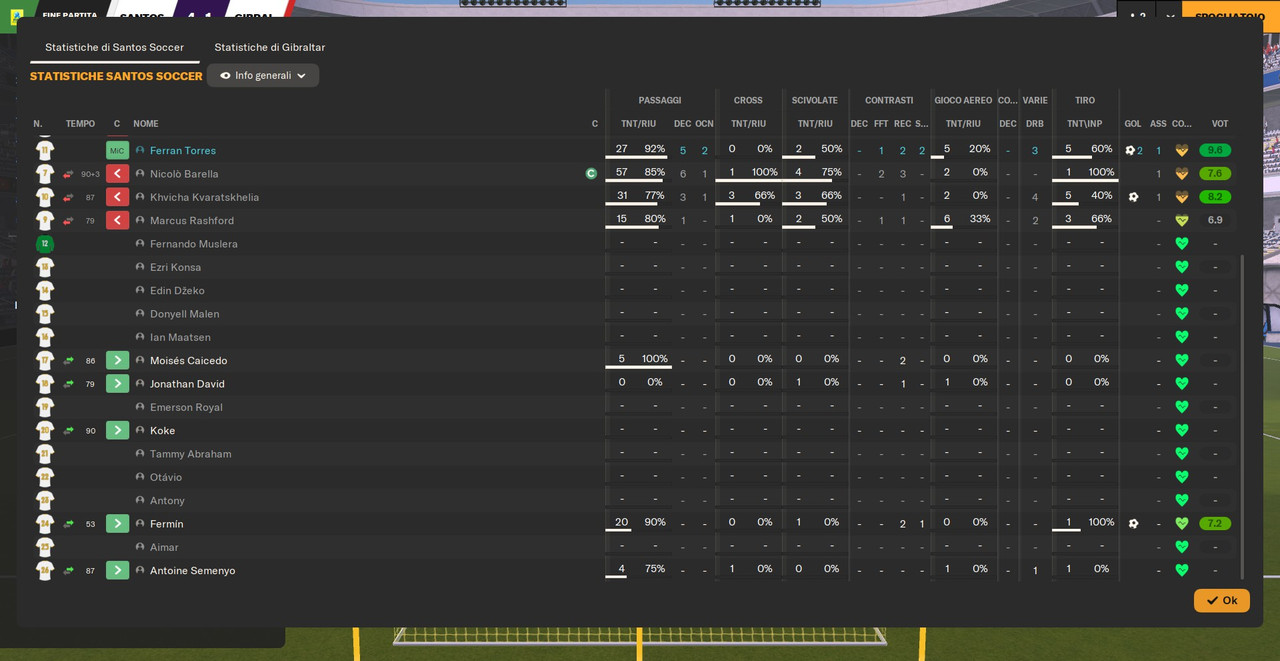Image resolution: width=1280 pixels, height=661 pixels.
Task: Click the goal ball icon on Kvaratskhelia's row
Action: (x=1133, y=197)
